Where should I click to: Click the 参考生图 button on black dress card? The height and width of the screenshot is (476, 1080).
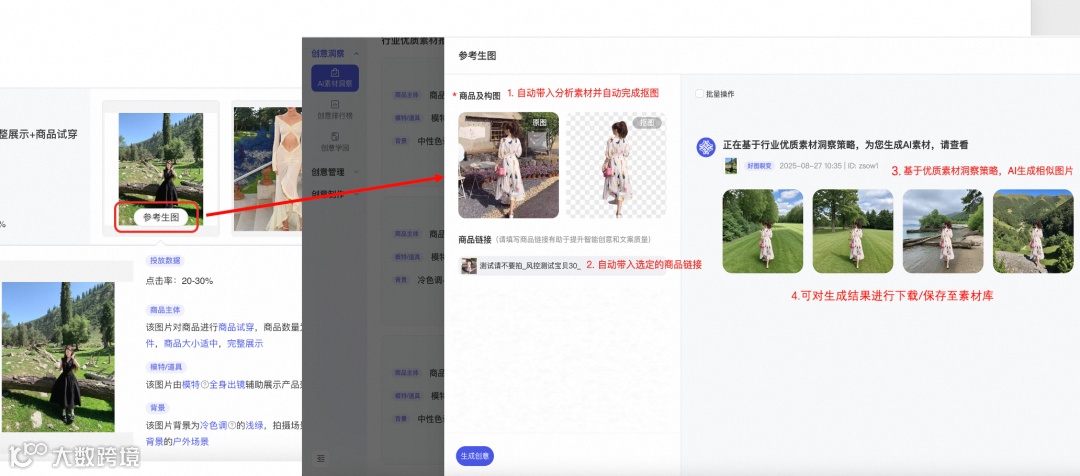point(160,218)
